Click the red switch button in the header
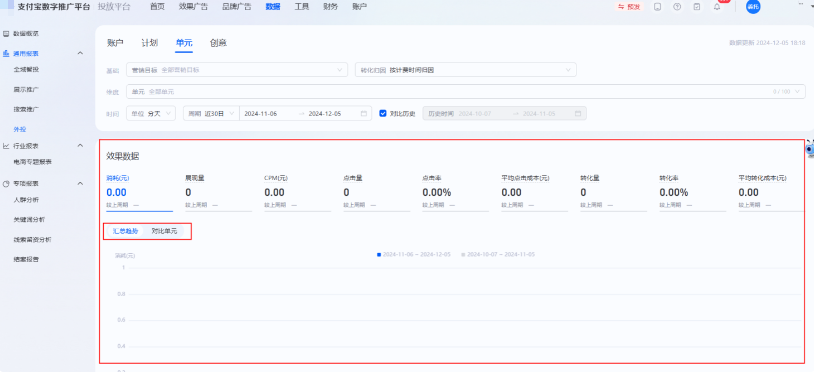This screenshot has height=373, width=814. coord(629,7)
